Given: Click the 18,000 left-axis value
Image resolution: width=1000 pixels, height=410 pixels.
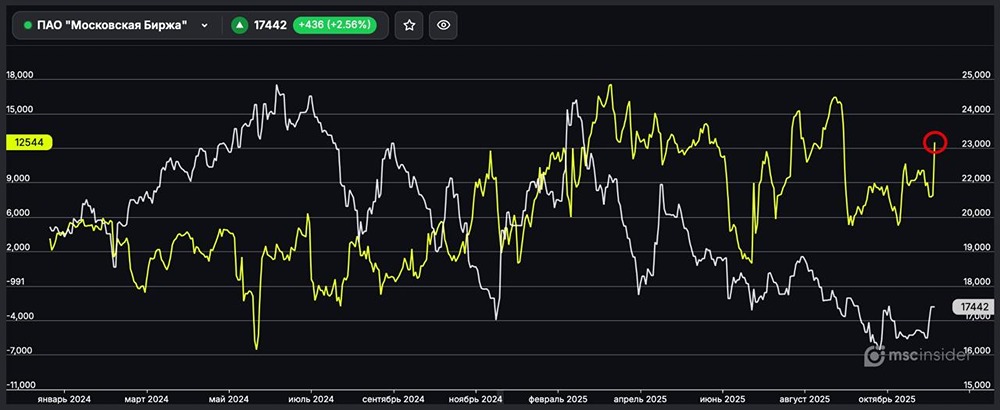Looking at the screenshot, I should (x=20, y=75).
